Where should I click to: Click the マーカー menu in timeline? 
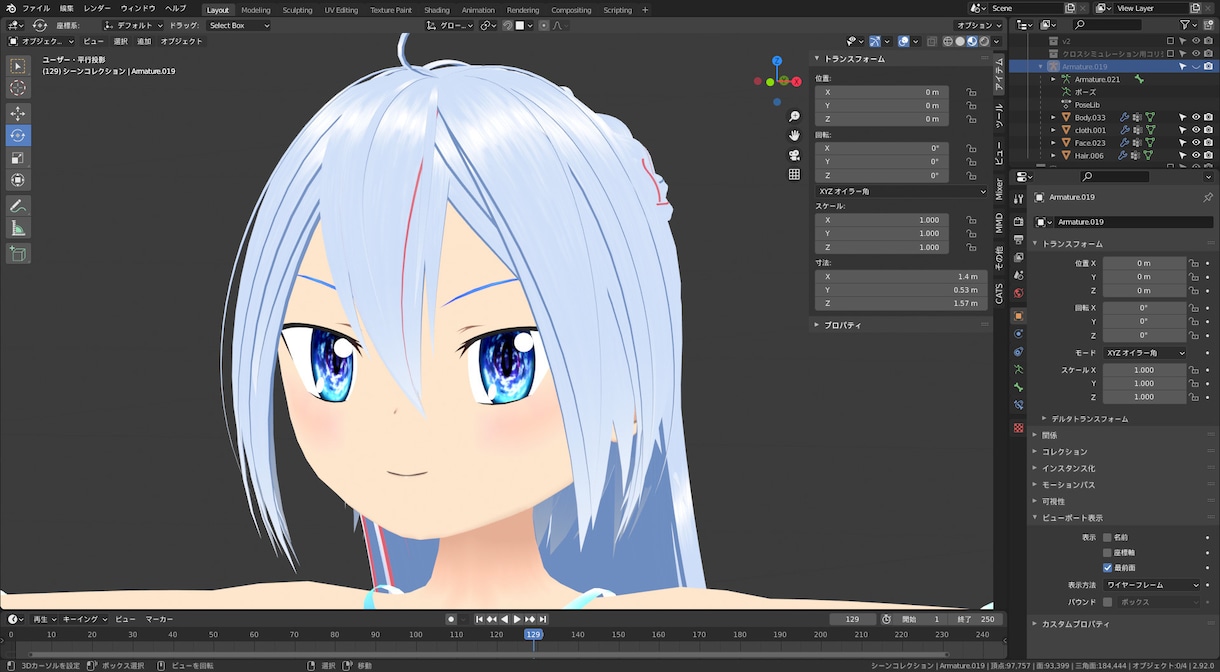[159, 619]
